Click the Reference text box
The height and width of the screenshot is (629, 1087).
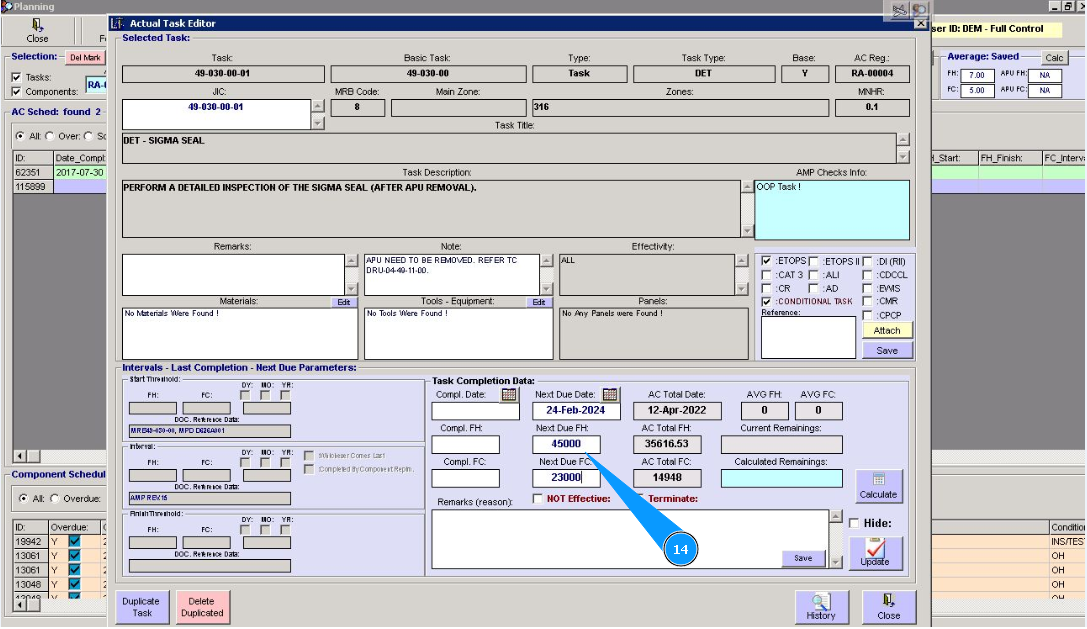click(808, 338)
